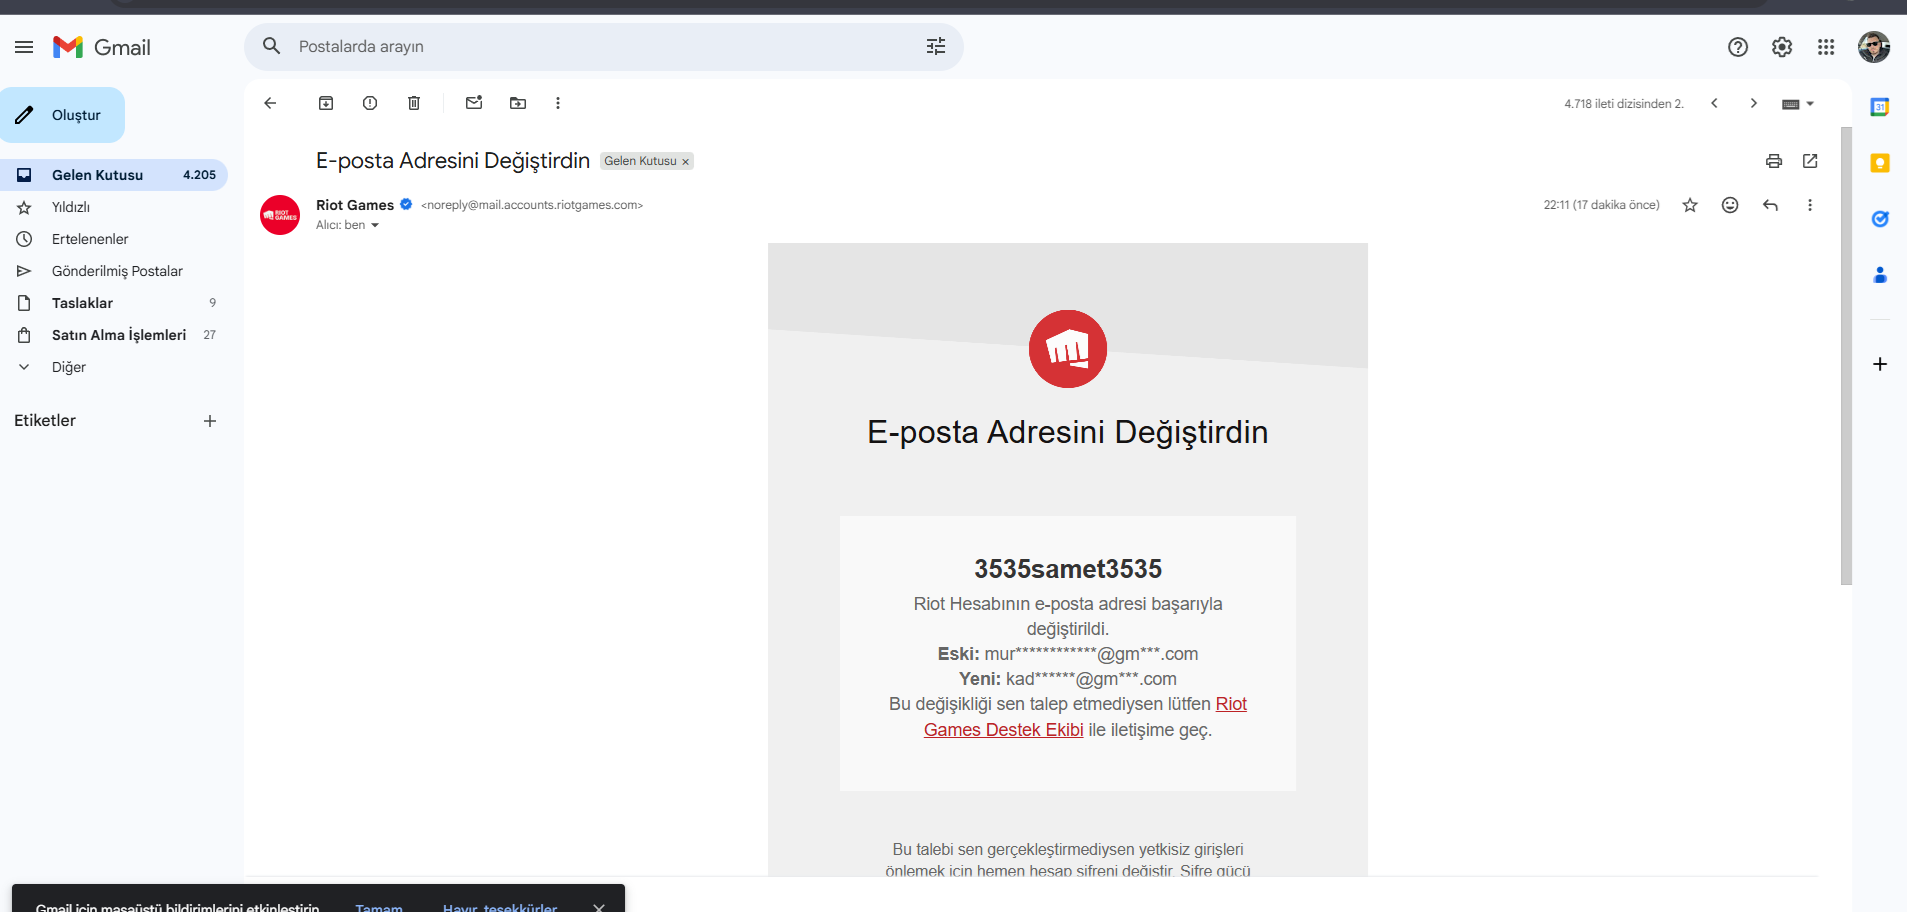Click the search magnifier icon
This screenshot has width=1907, height=912.
pyautogui.click(x=271, y=46)
